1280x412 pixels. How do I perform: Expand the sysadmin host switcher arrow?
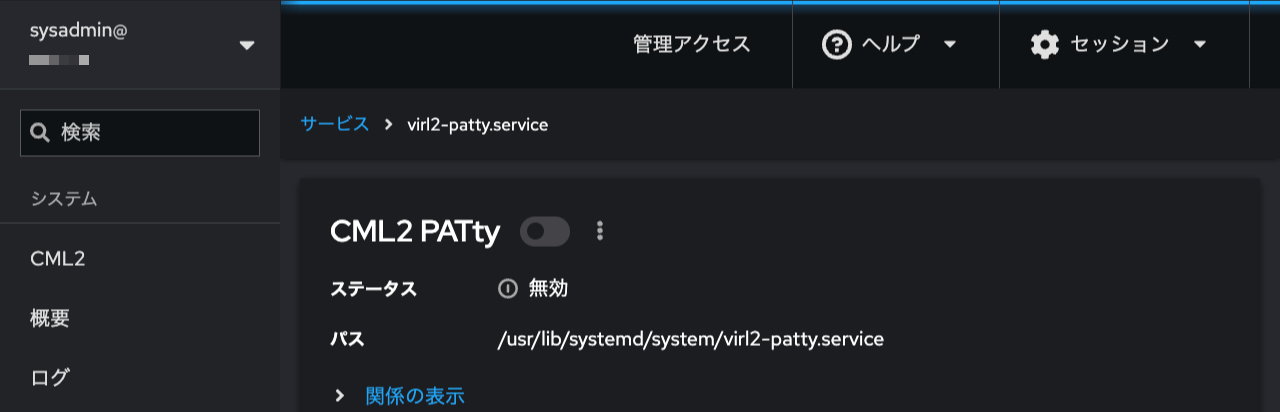pyautogui.click(x=247, y=45)
